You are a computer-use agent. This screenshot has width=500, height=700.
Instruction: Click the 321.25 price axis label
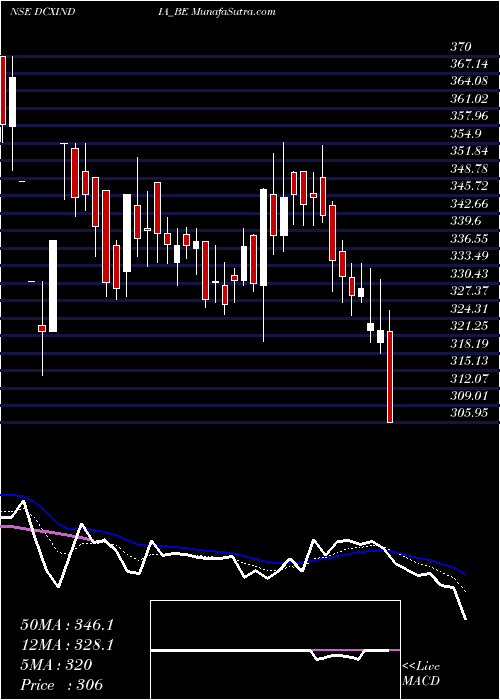(x=468, y=326)
